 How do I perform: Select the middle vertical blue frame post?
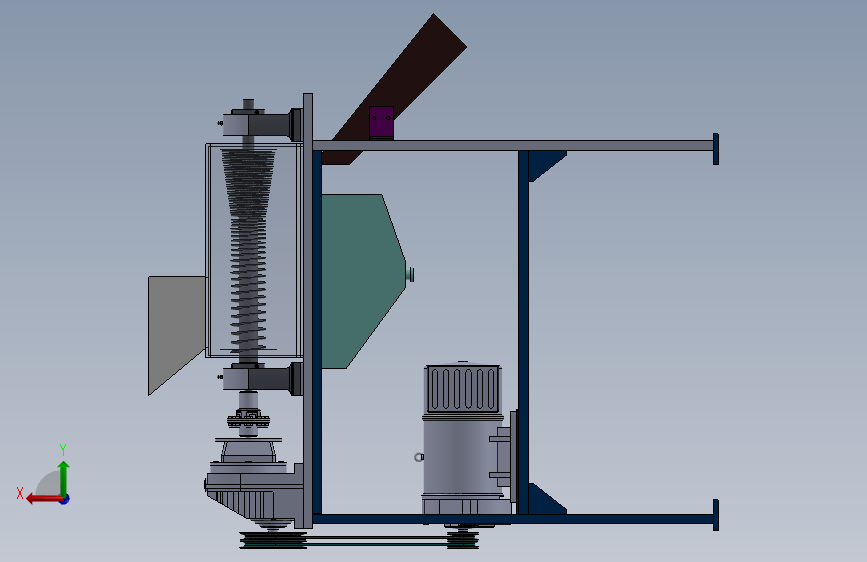(523, 332)
